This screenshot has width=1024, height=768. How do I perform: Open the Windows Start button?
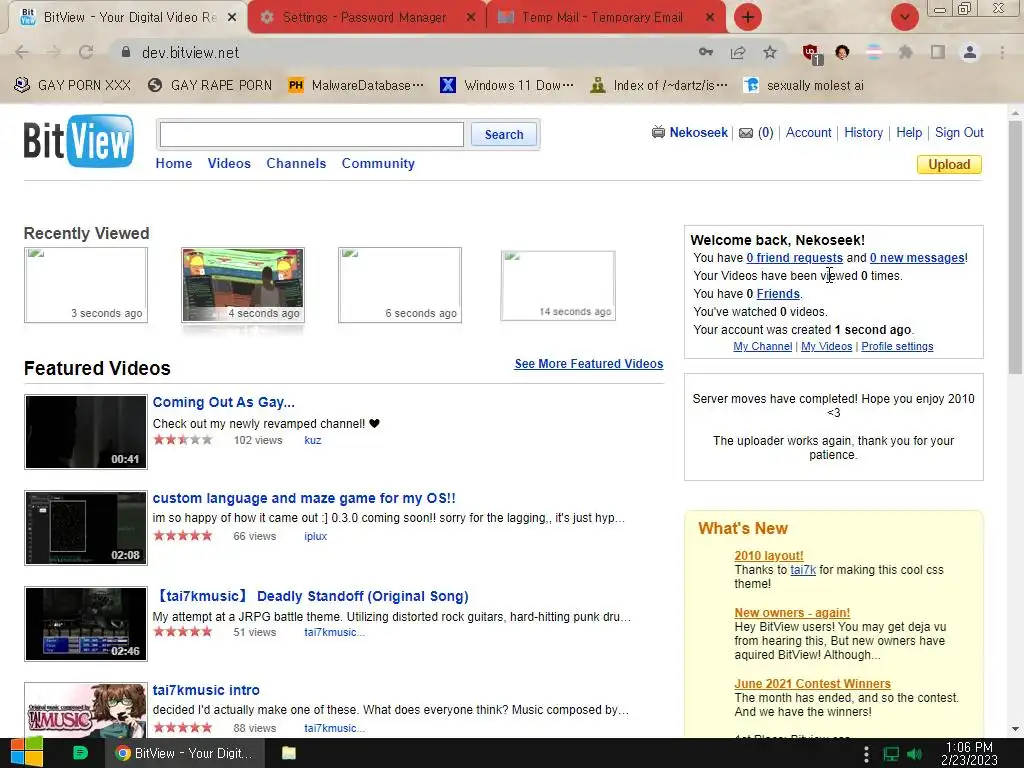[26, 753]
